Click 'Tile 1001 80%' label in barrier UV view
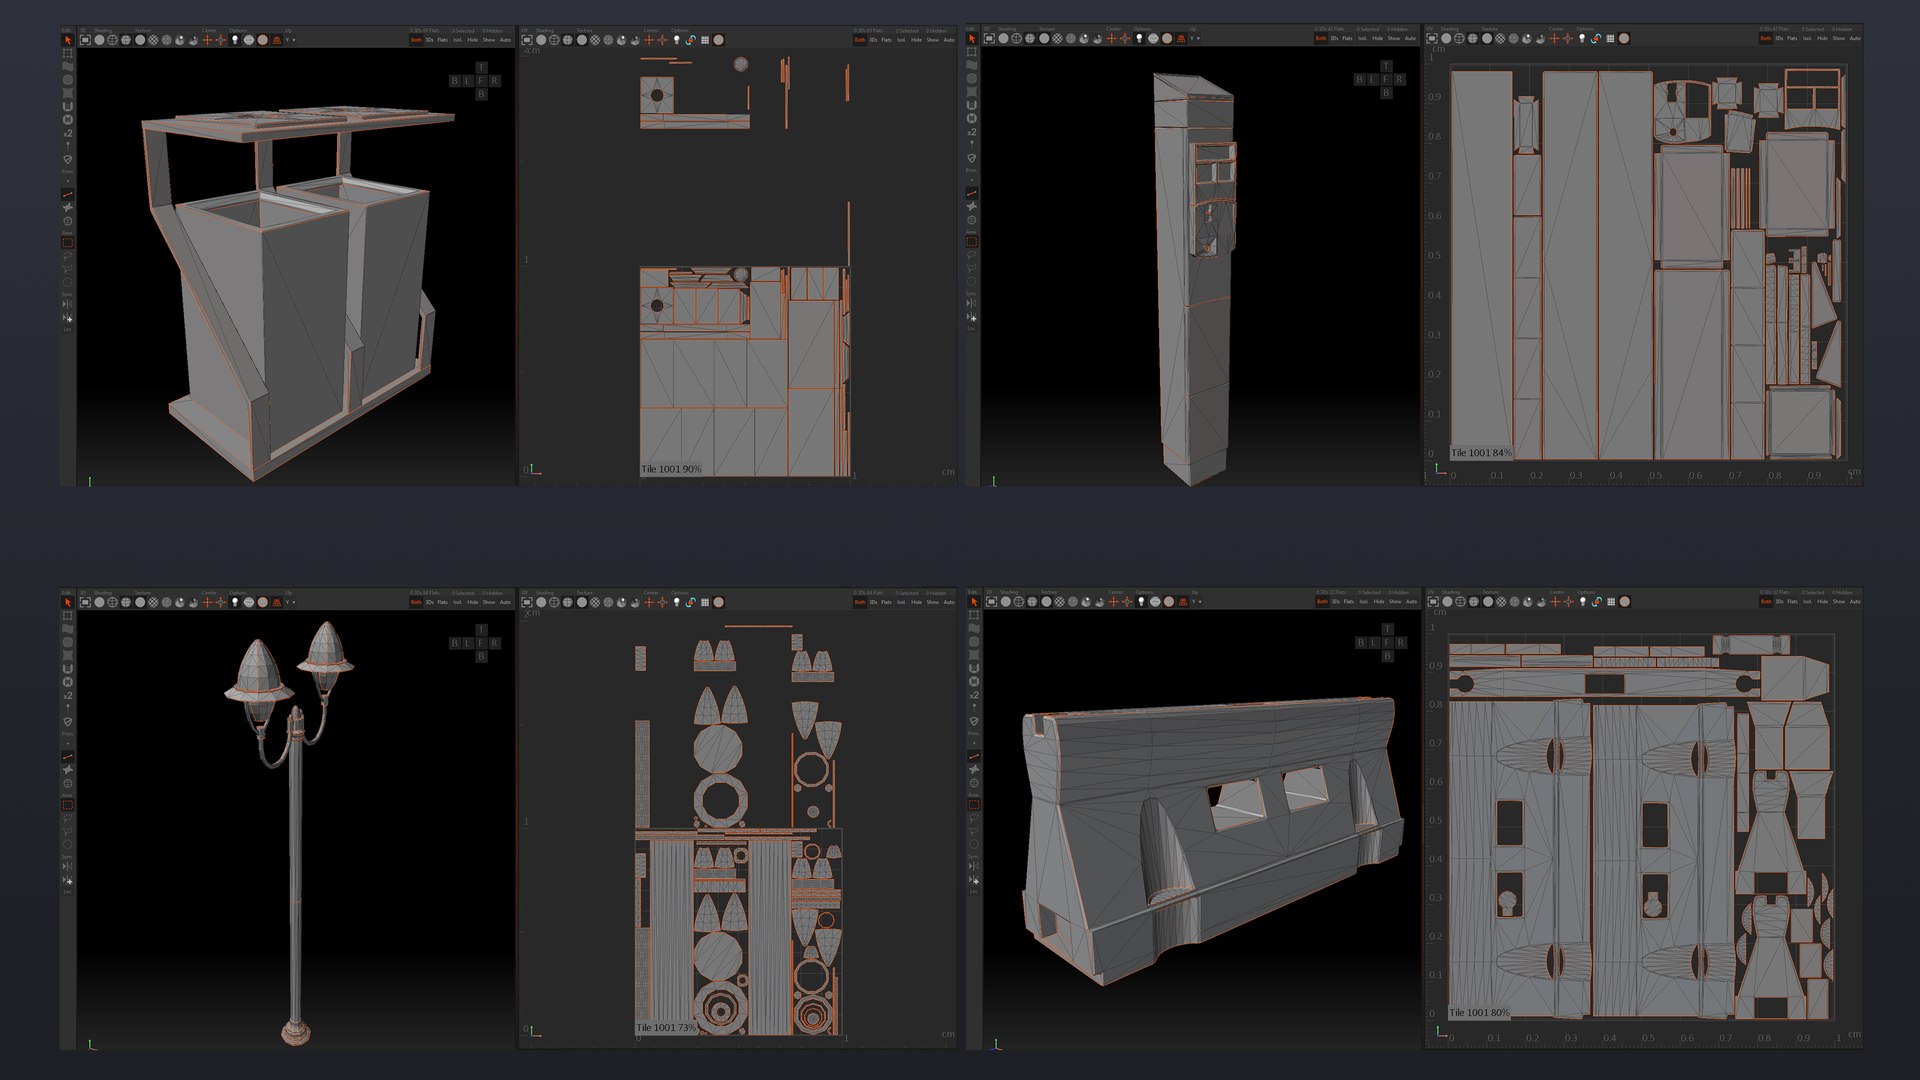Viewport: 1920px width, 1080px height. point(1480,1013)
